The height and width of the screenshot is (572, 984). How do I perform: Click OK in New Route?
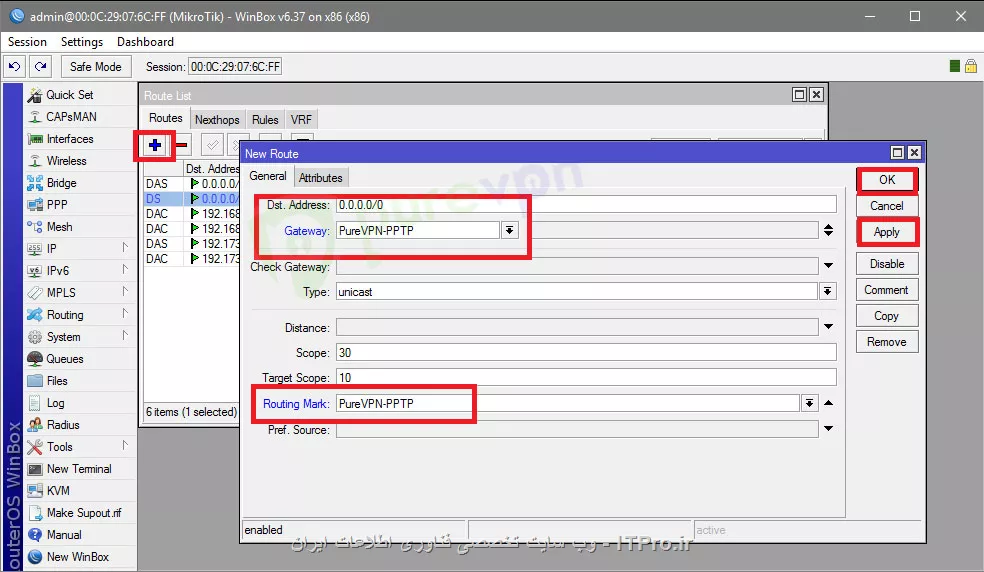point(887,180)
